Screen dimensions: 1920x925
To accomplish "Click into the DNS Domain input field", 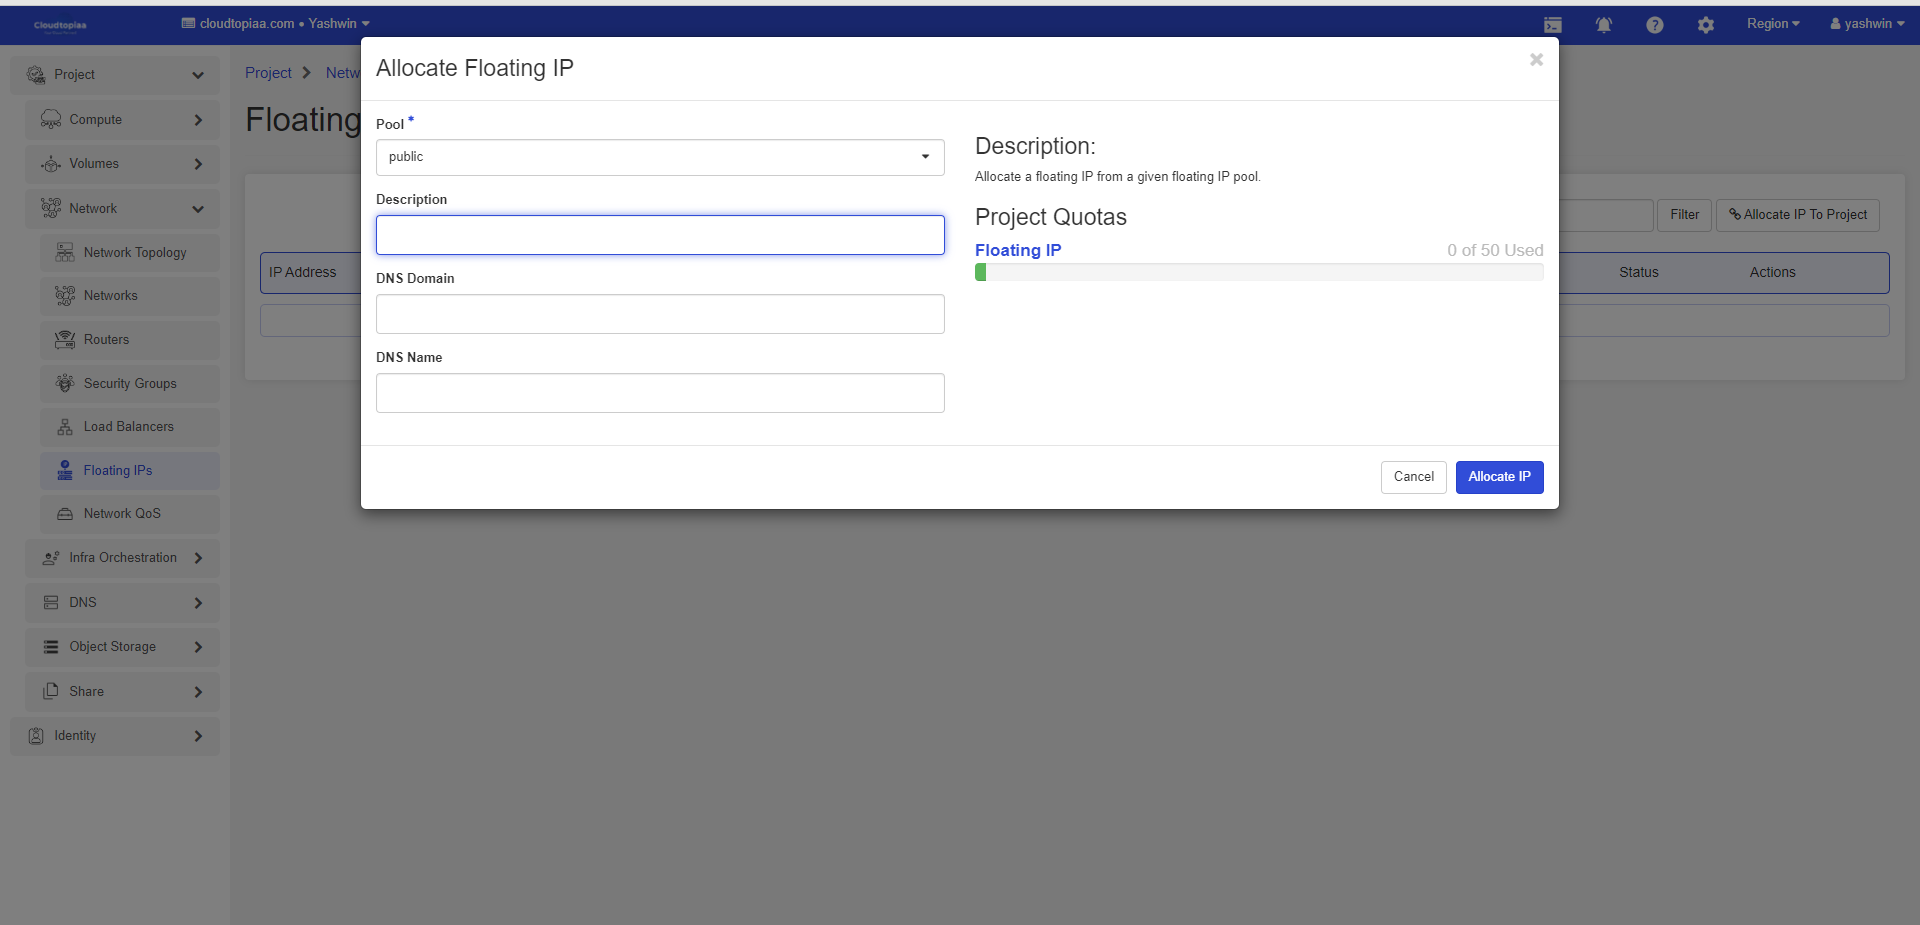I will click(x=659, y=314).
